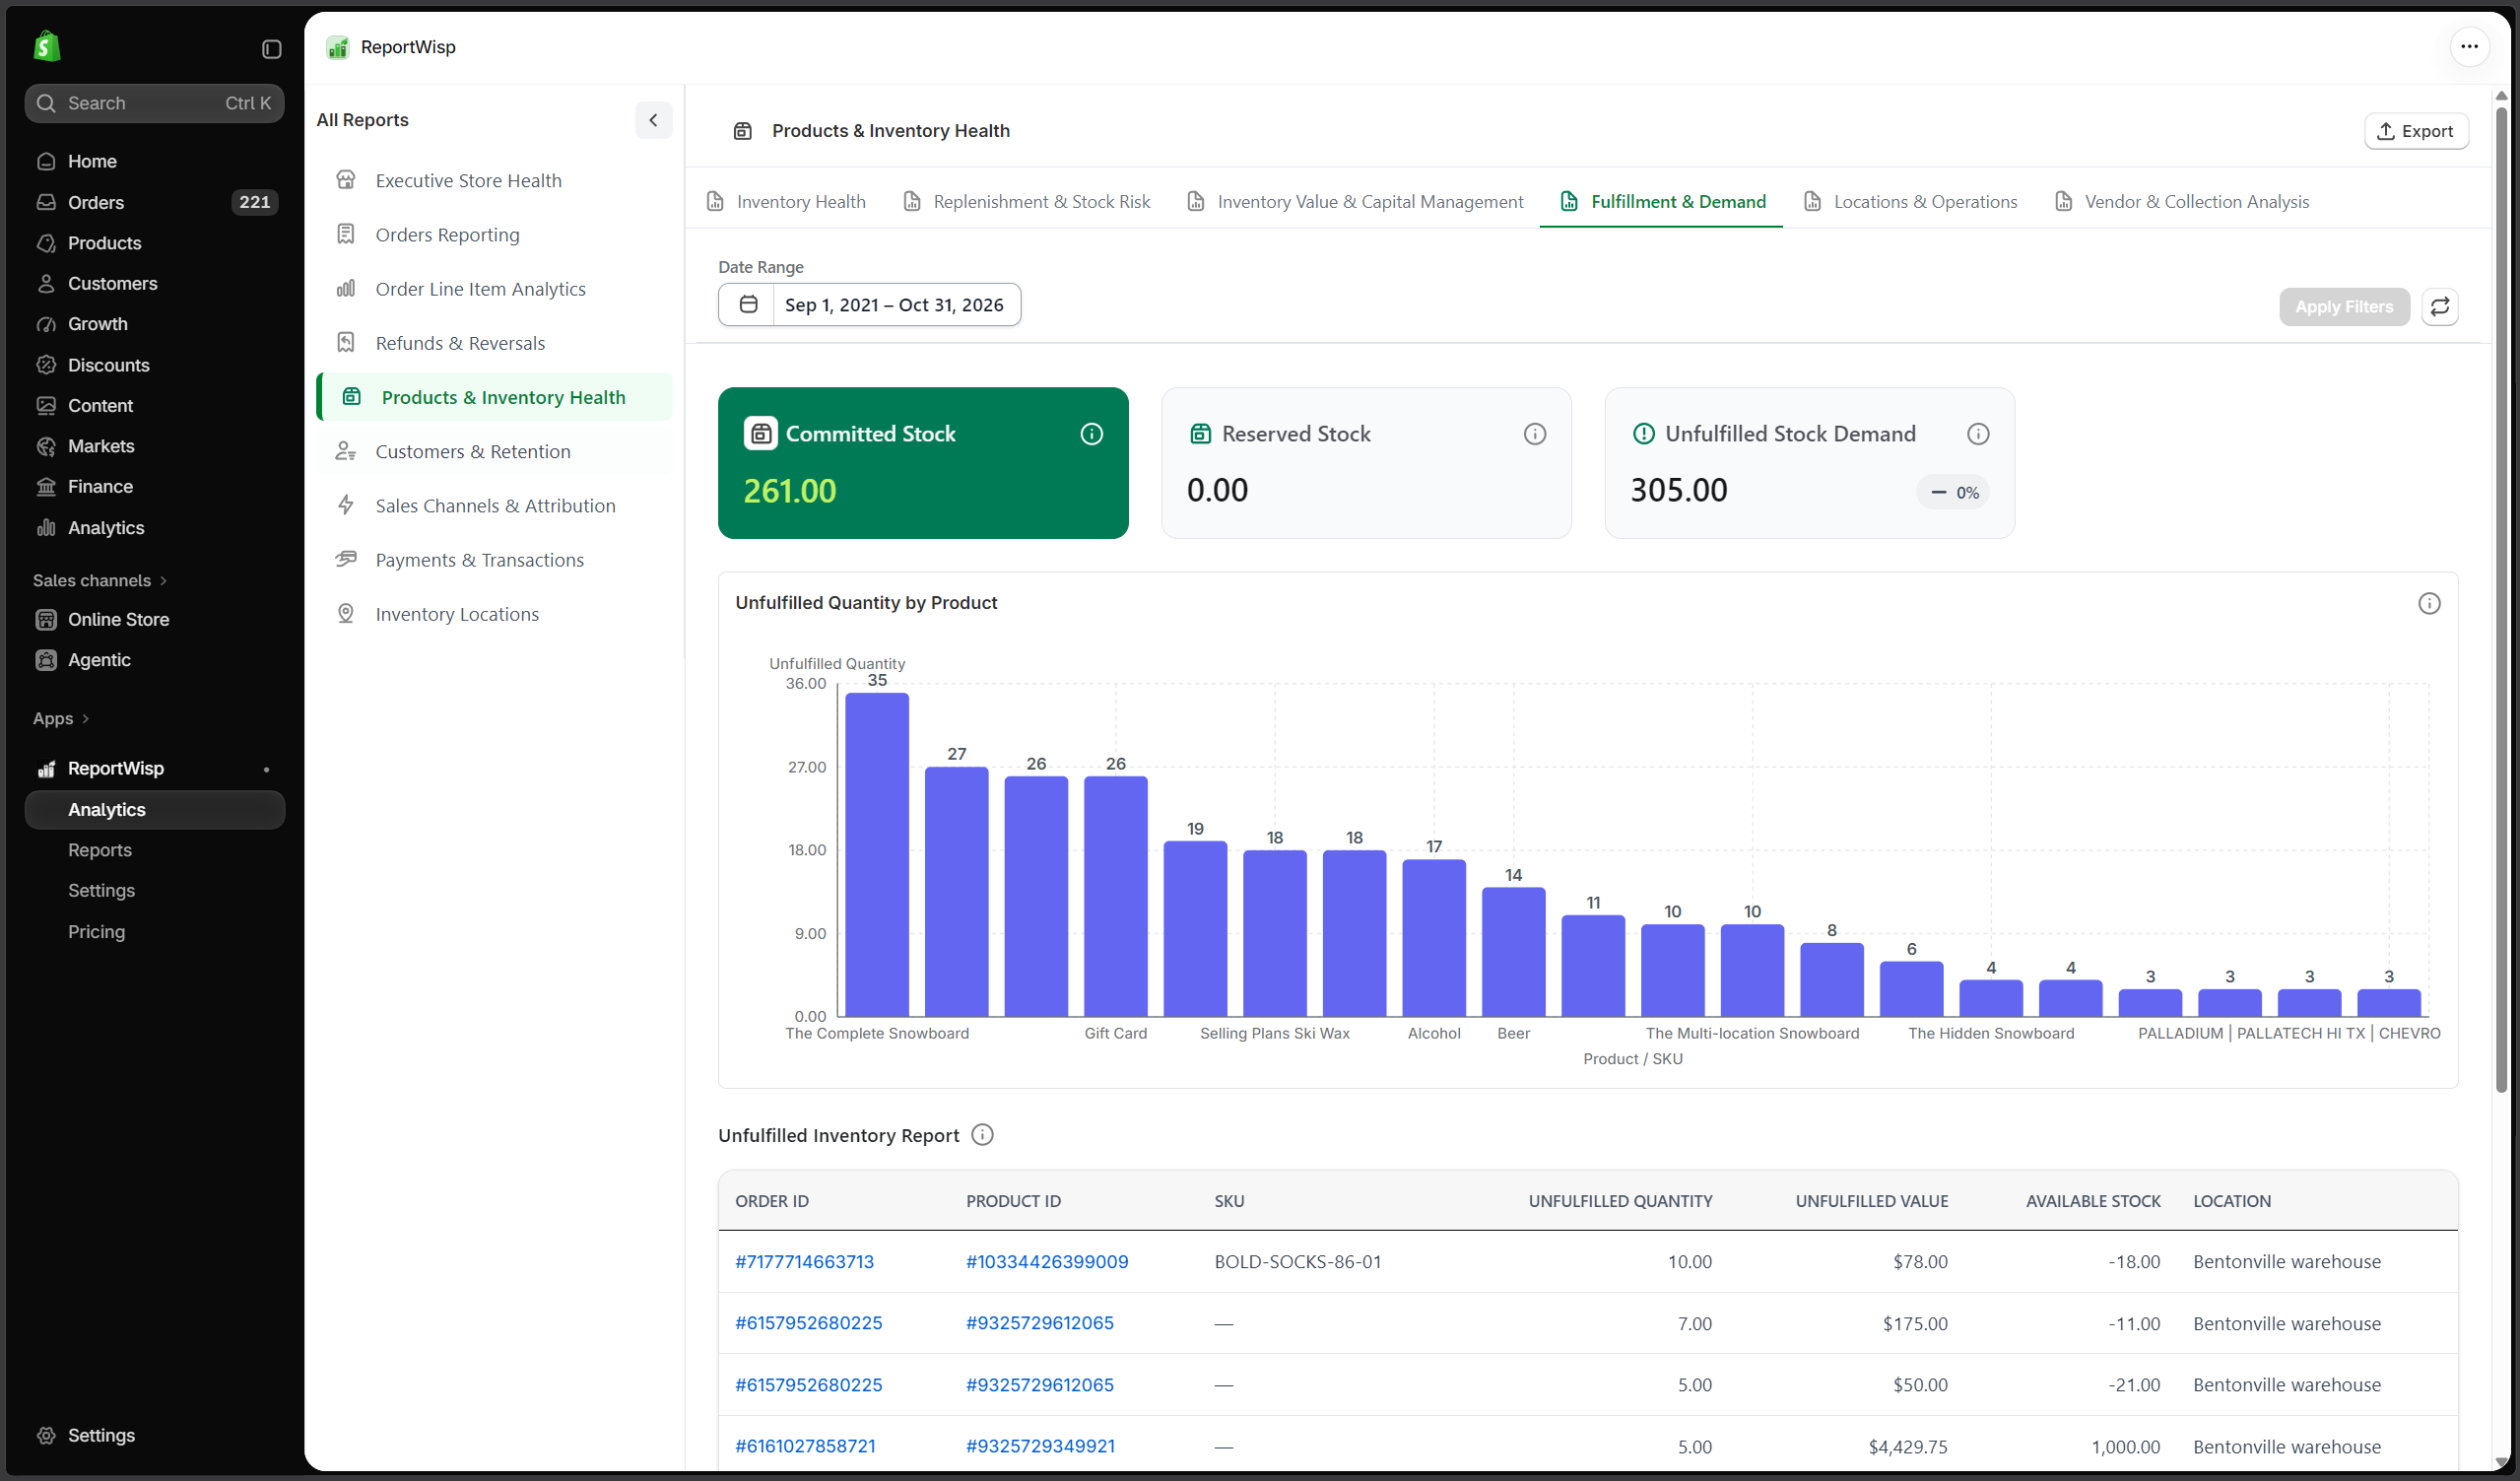The height and width of the screenshot is (1481, 2520).
Task: Open Shopify Settings at sidebar bottom
Action: tap(154, 1434)
